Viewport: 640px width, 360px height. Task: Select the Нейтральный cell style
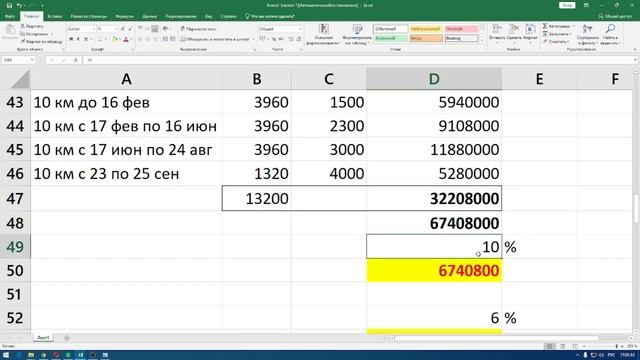(x=426, y=29)
